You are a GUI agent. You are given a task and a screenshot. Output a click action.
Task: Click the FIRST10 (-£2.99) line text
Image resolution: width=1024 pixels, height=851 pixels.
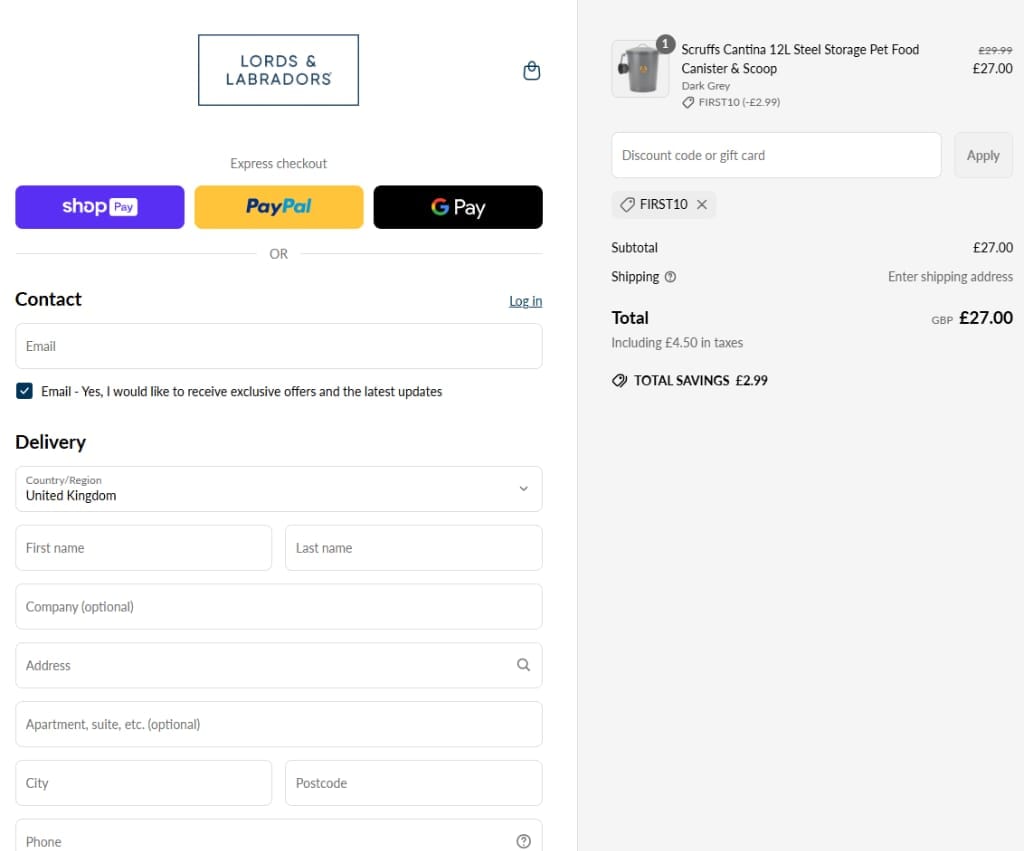click(x=739, y=103)
